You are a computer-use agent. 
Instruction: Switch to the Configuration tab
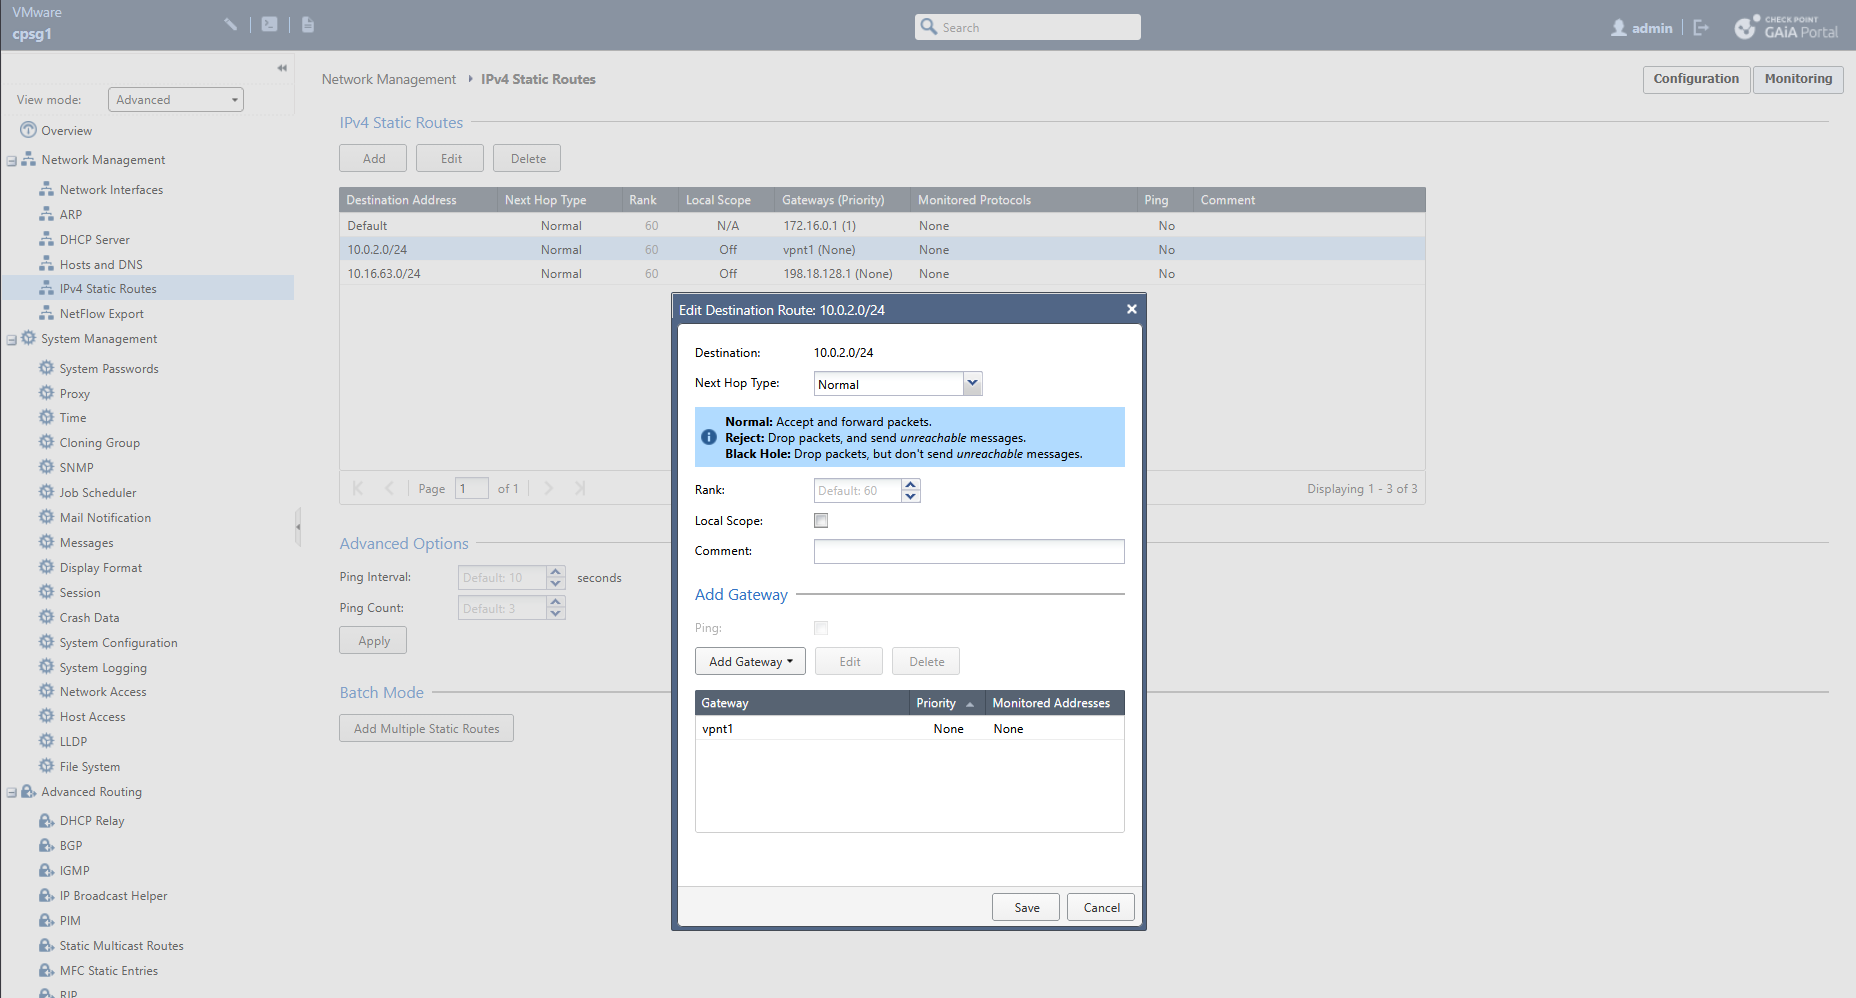(x=1695, y=79)
